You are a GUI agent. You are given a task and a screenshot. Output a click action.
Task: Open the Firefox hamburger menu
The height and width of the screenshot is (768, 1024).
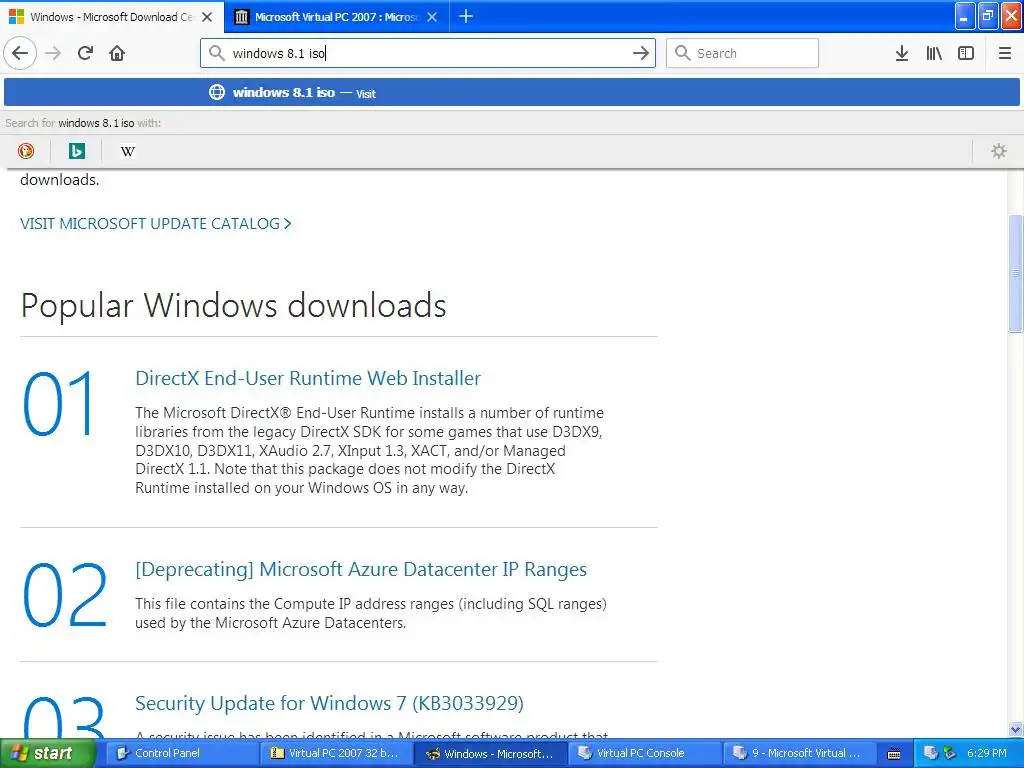click(x=1005, y=53)
